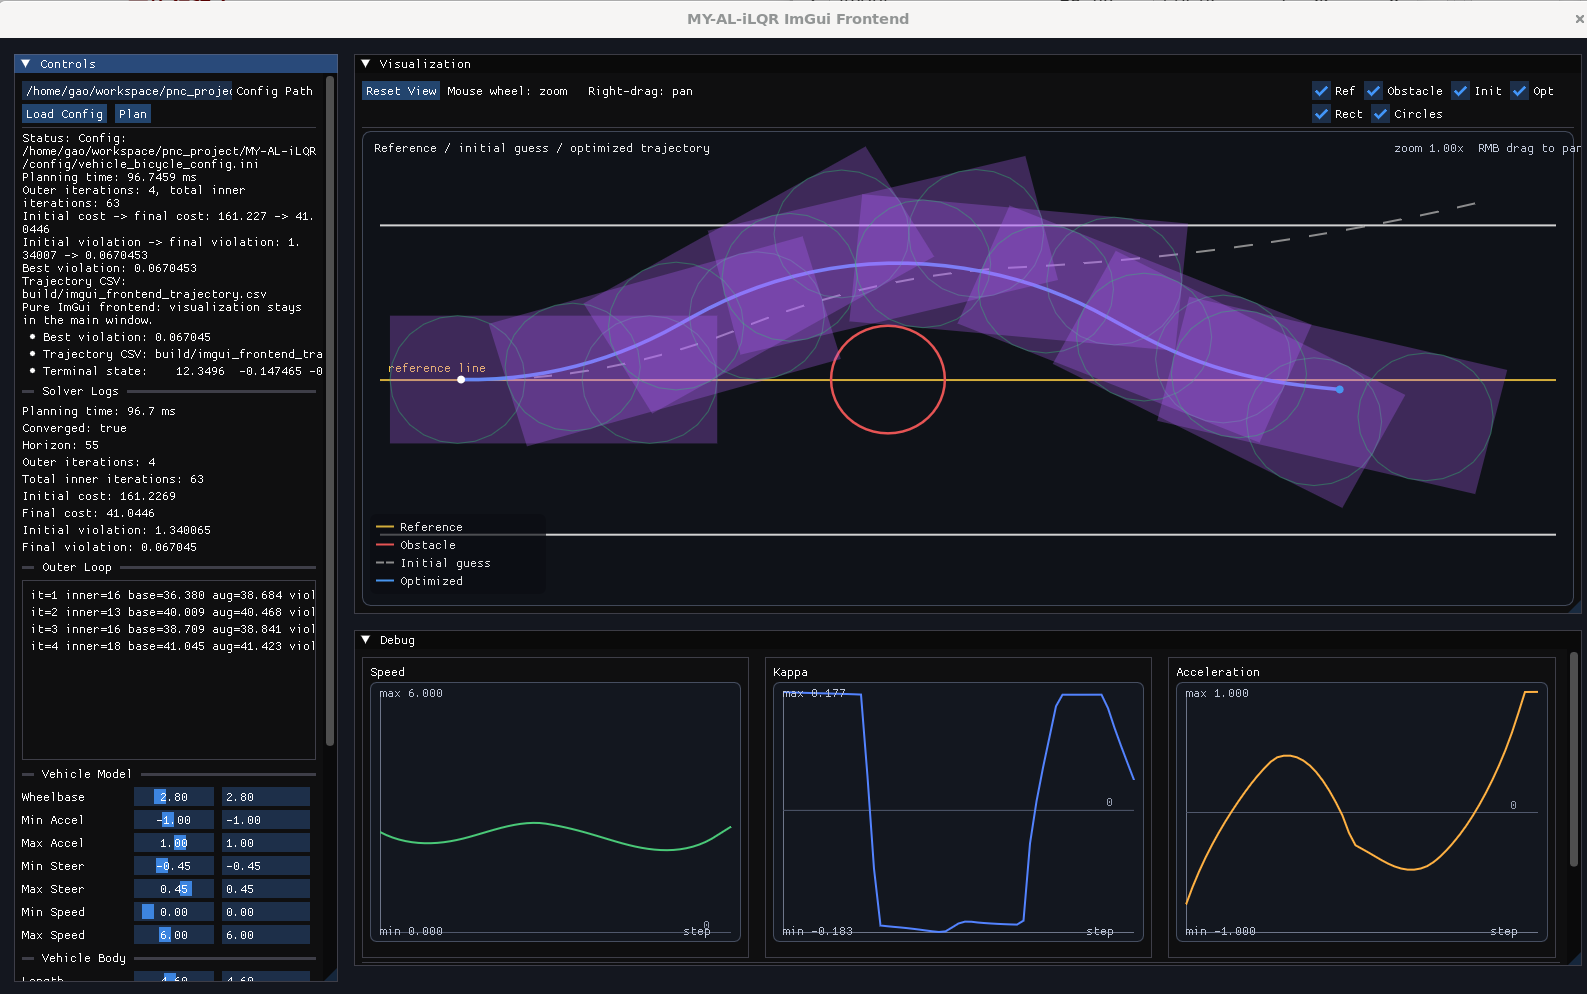Adjust the Wheelbase slider
Image resolution: width=1587 pixels, height=994 pixels.
[174, 797]
